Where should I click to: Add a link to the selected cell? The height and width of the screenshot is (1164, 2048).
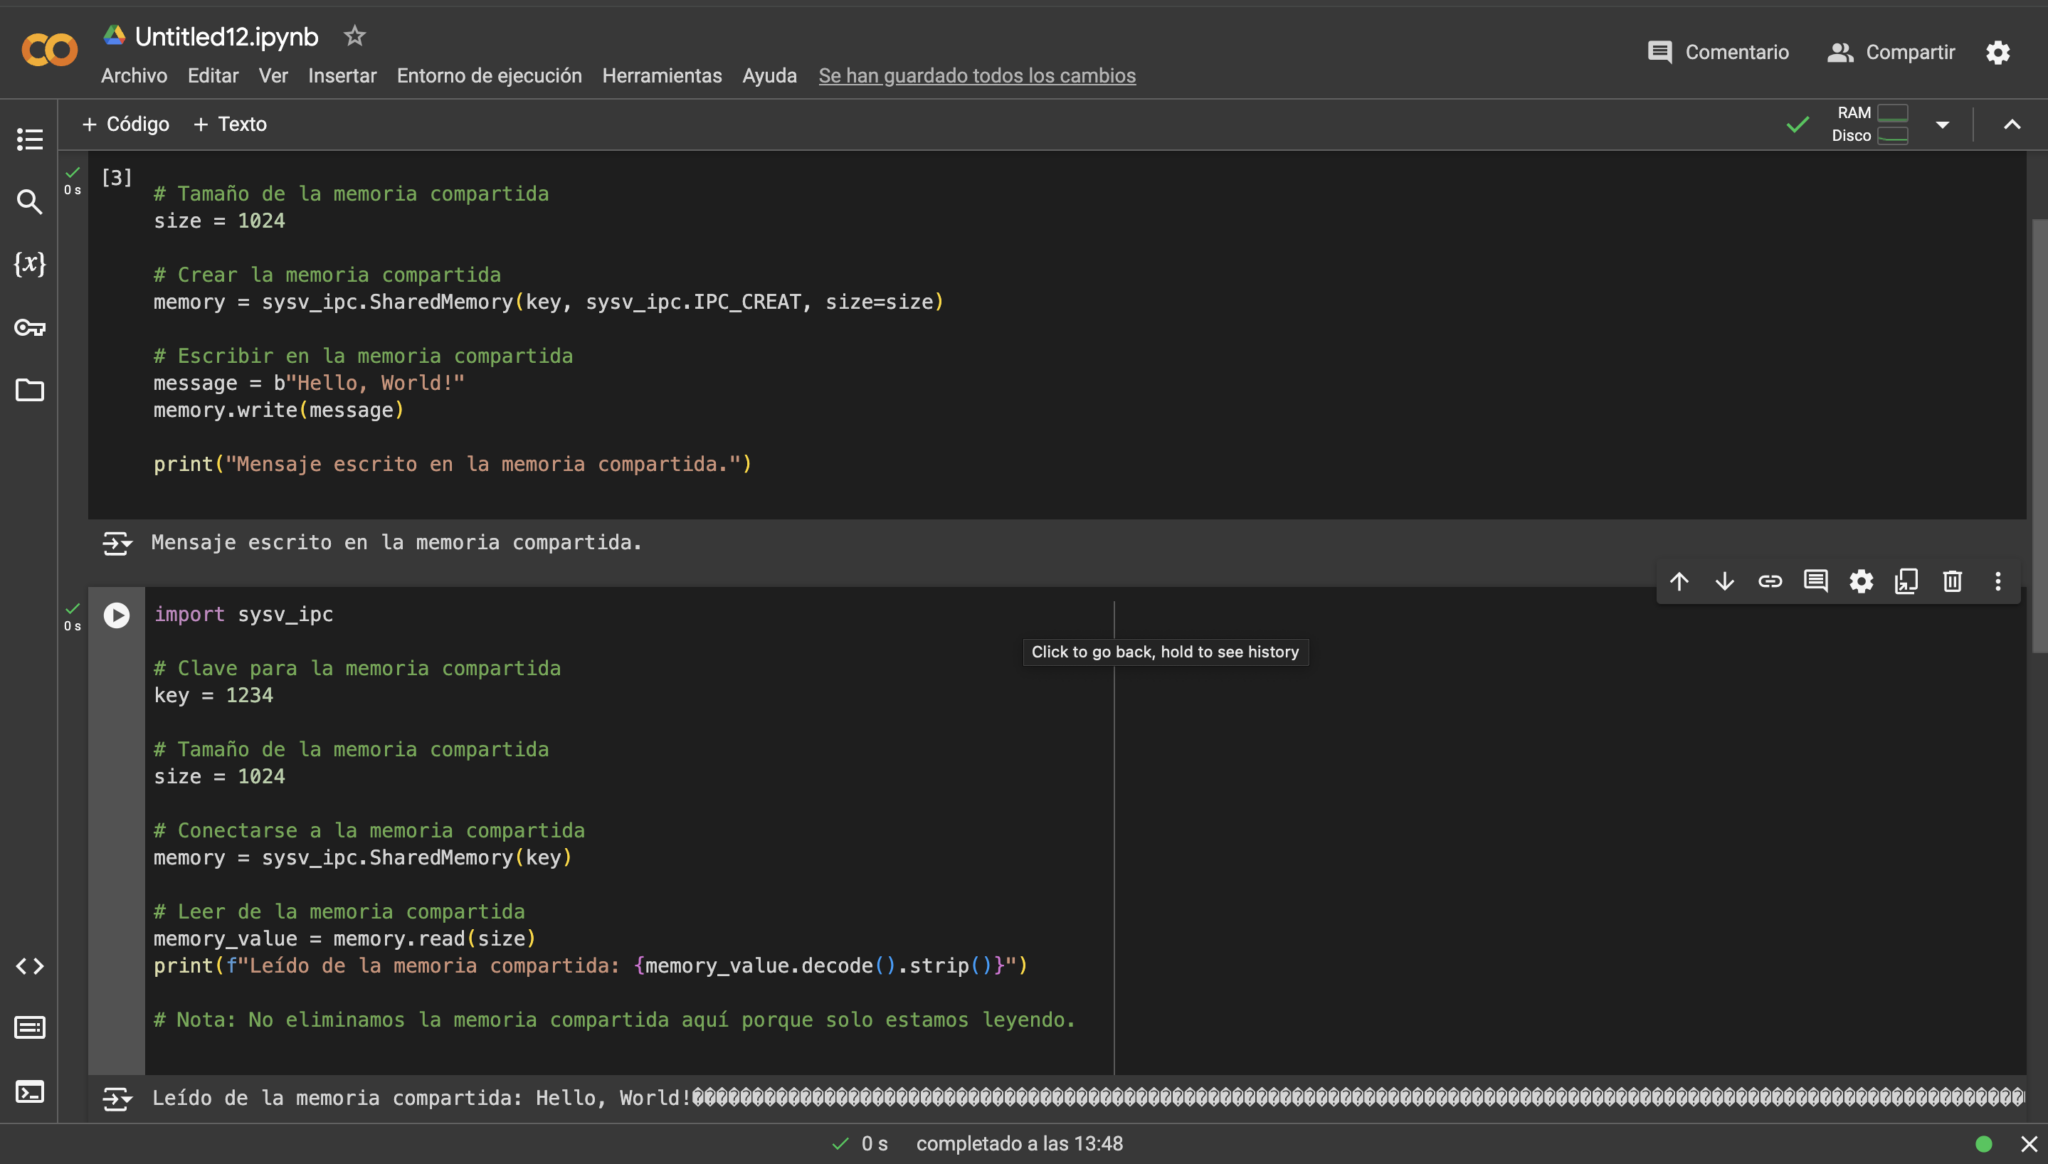pos(1770,581)
